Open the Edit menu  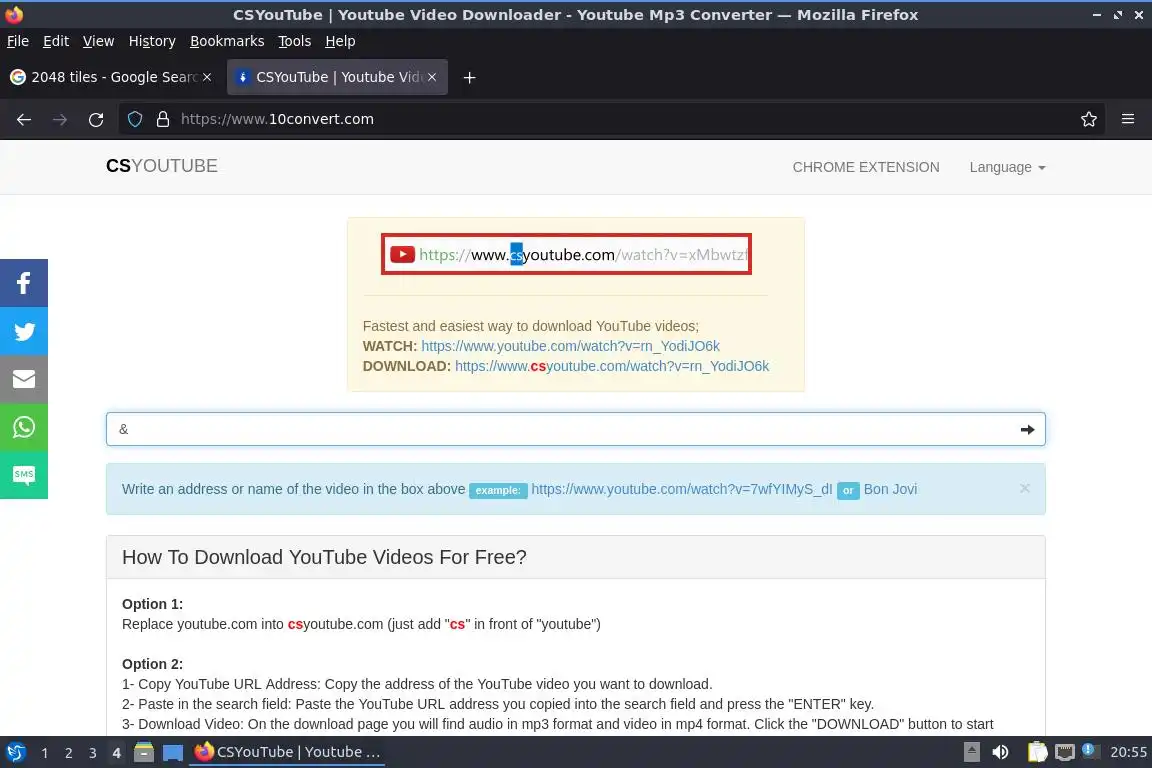[56, 41]
